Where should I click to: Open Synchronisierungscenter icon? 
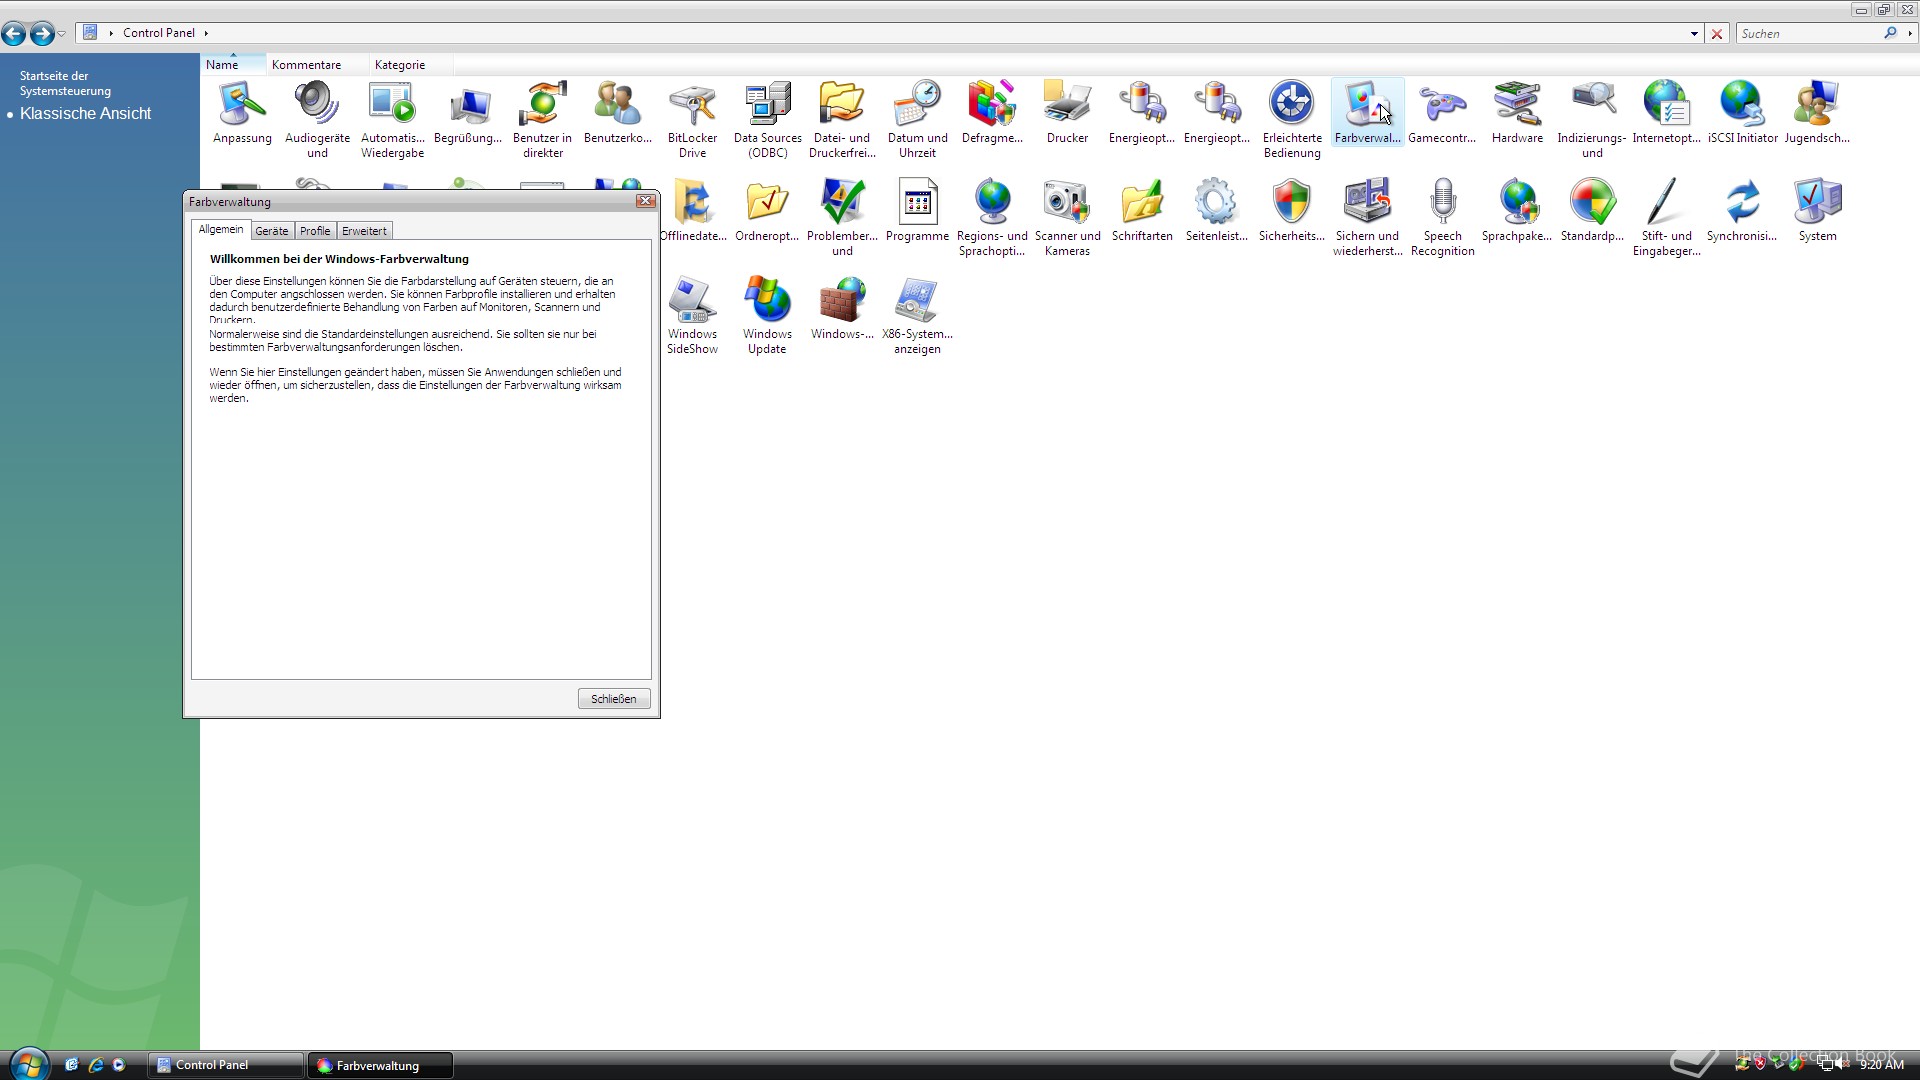pyautogui.click(x=1742, y=210)
